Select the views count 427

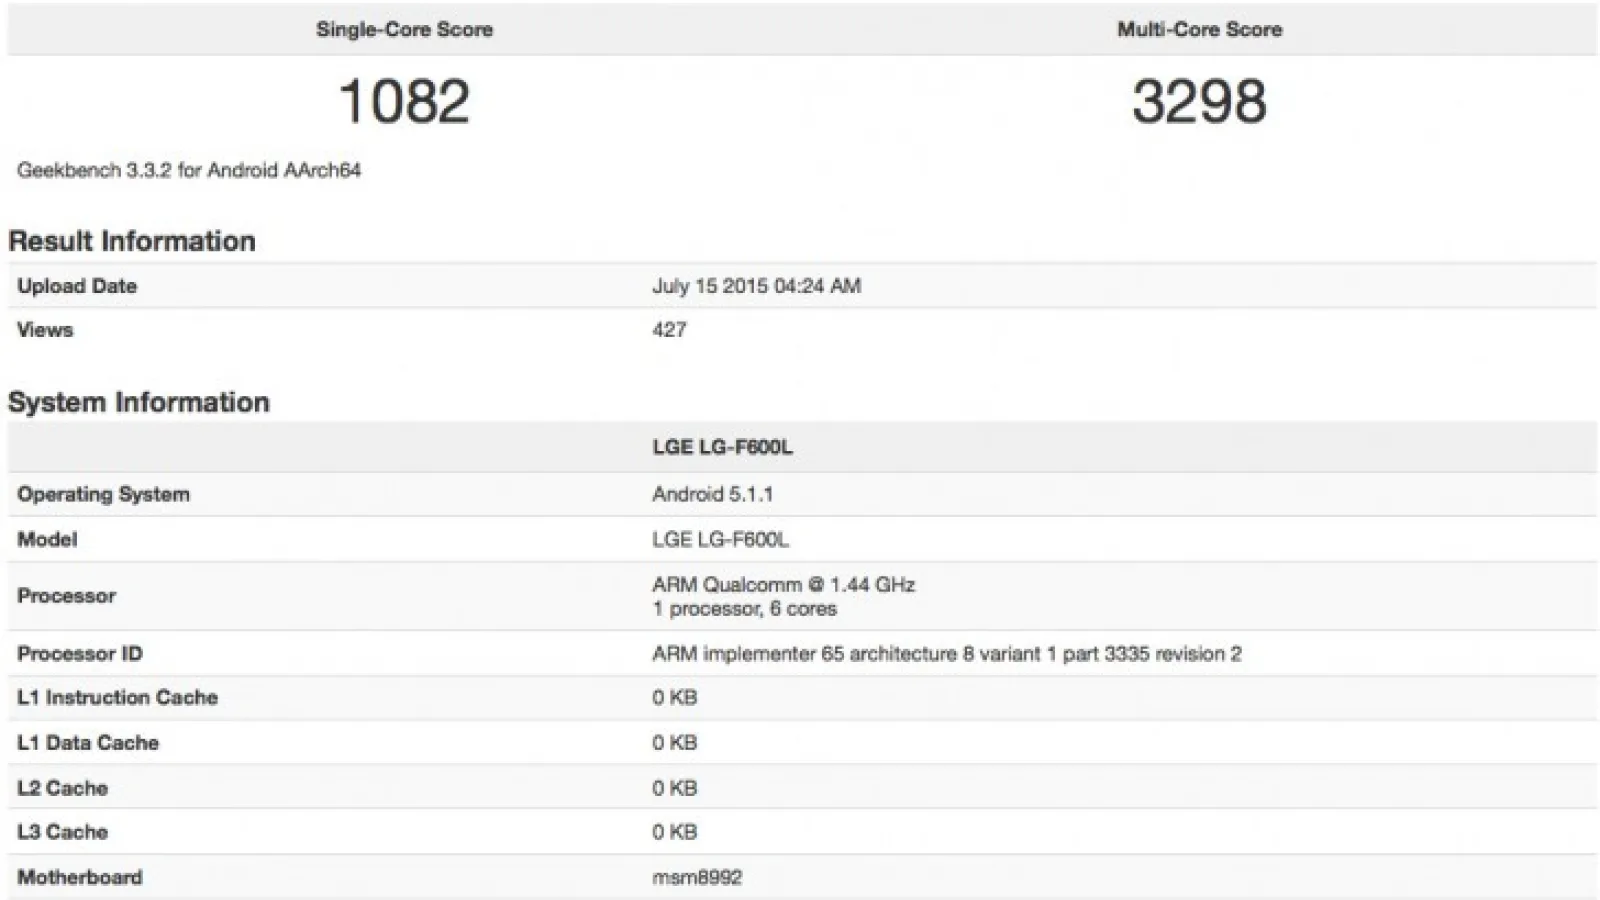pos(669,330)
